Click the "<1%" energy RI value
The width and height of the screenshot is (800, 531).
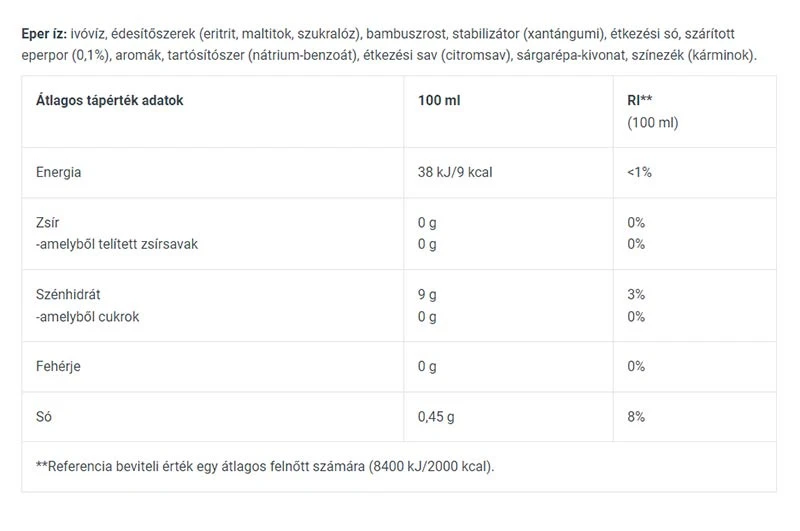coord(640,172)
